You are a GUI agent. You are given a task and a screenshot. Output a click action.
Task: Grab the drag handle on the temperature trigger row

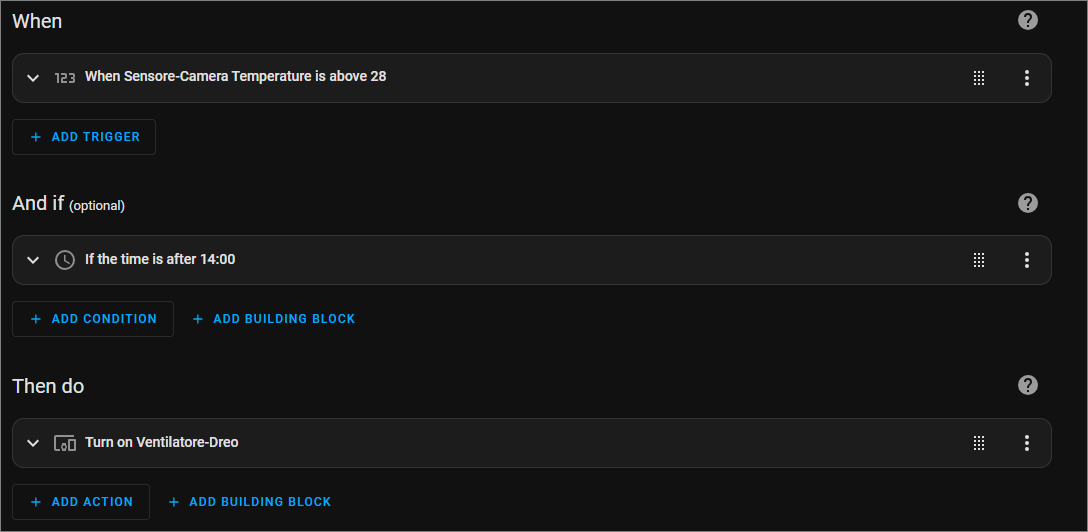click(979, 78)
